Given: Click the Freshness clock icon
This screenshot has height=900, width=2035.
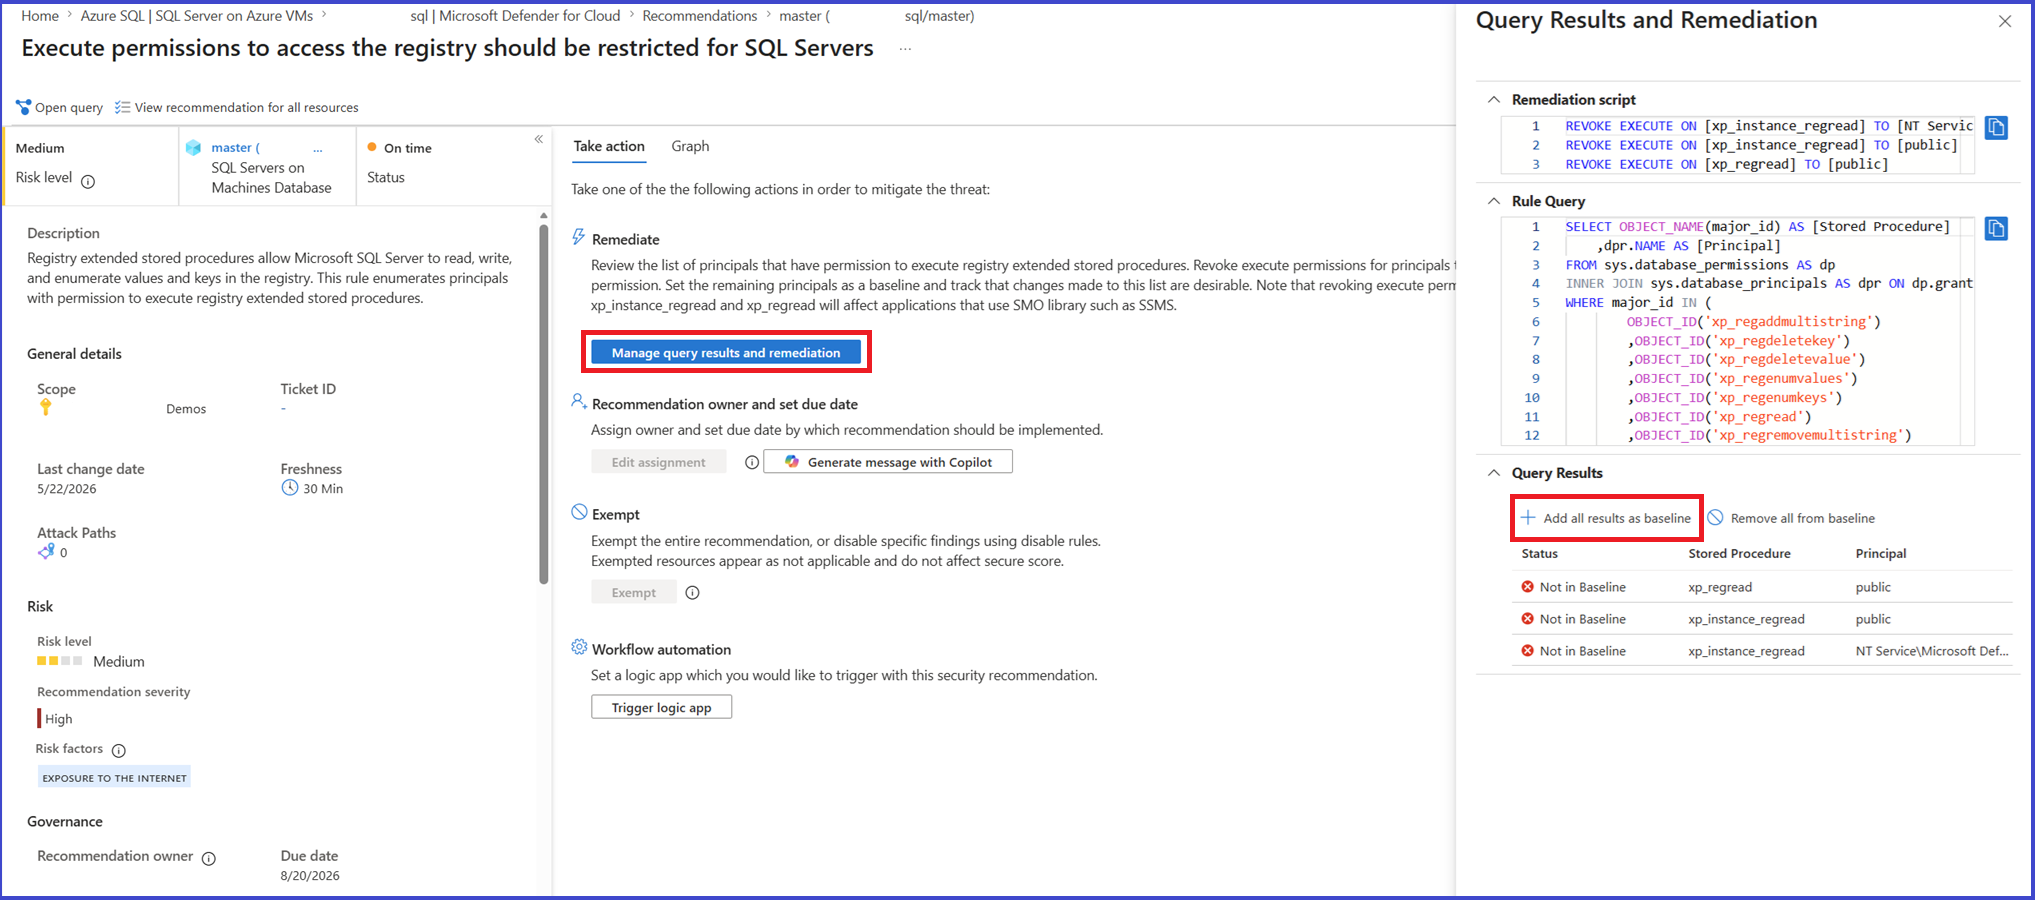Looking at the screenshot, I should point(290,488).
